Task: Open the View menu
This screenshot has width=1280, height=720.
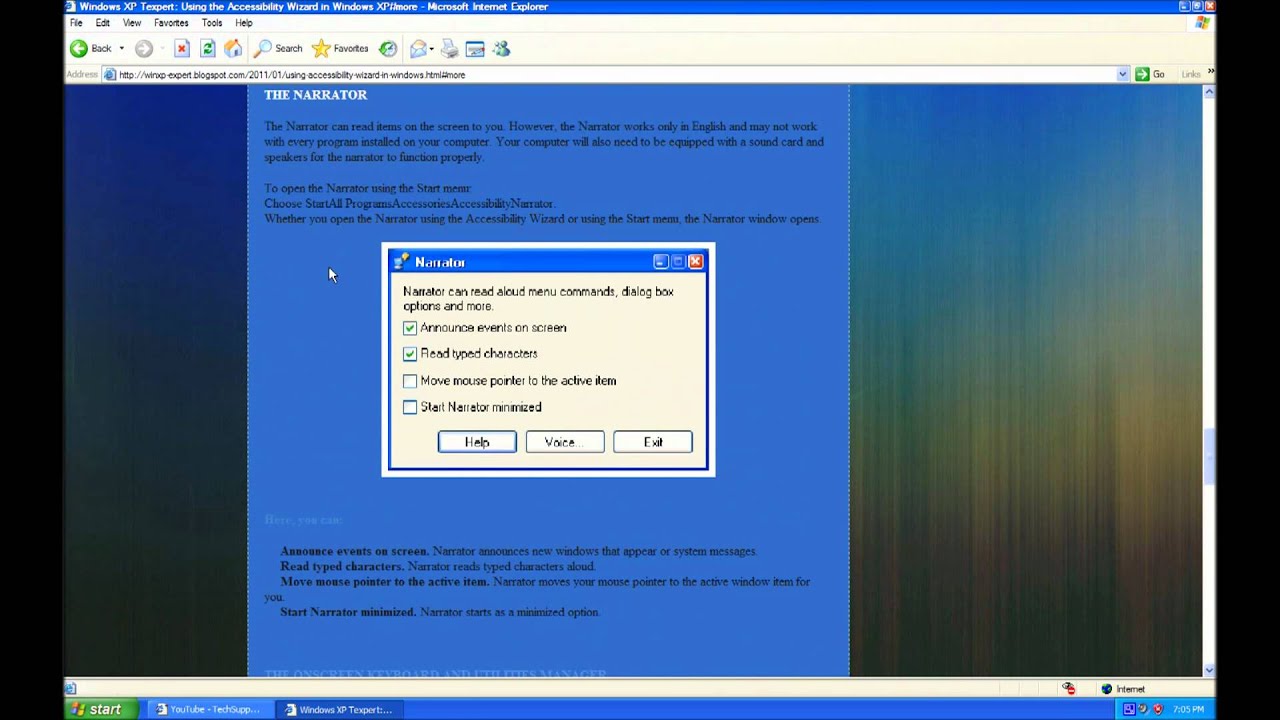Action: [x=132, y=22]
